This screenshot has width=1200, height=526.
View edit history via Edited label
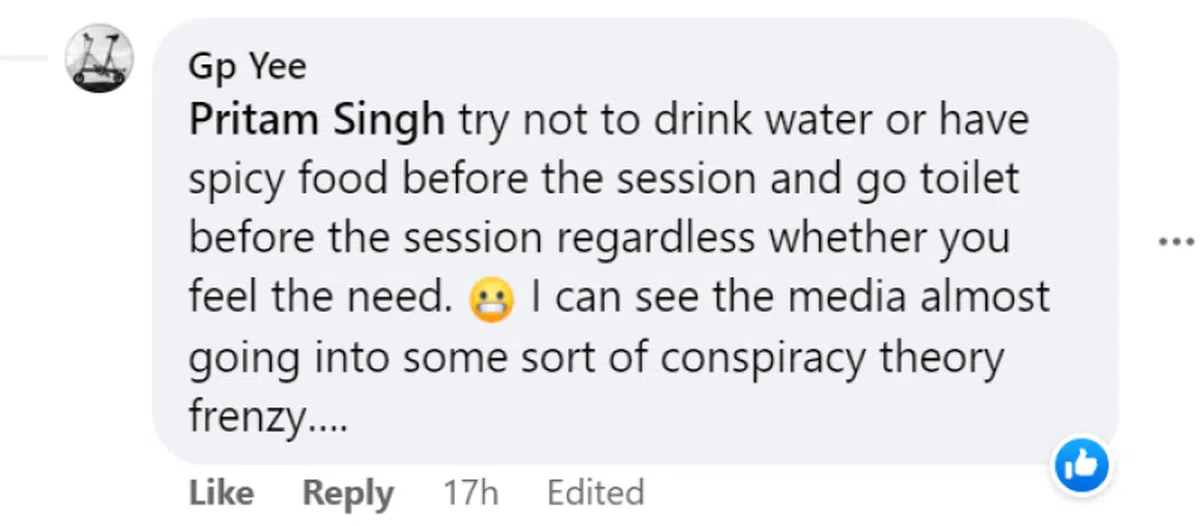[x=595, y=493]
